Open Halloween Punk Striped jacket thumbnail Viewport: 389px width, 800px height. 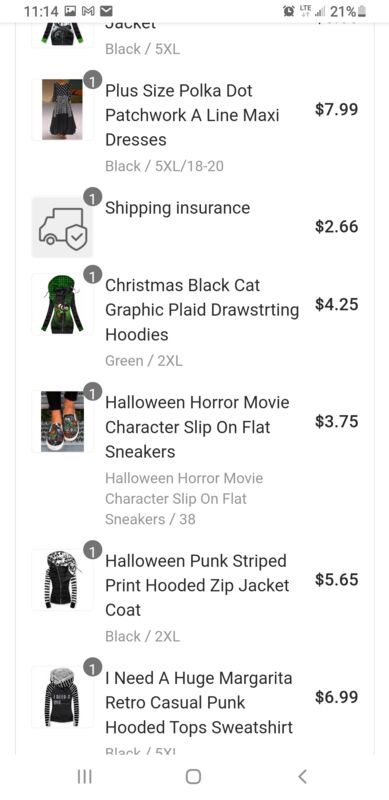click(x=62, y=580)
